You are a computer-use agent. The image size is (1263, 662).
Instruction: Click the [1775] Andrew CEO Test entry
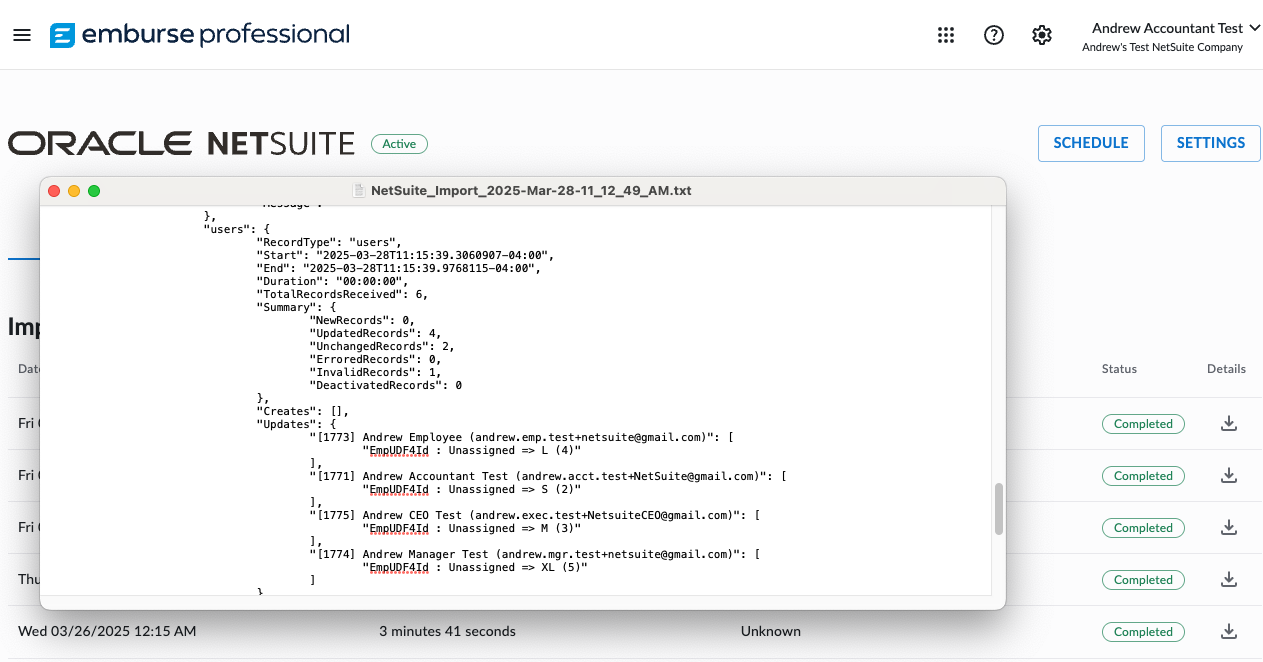tap(535, 515)
